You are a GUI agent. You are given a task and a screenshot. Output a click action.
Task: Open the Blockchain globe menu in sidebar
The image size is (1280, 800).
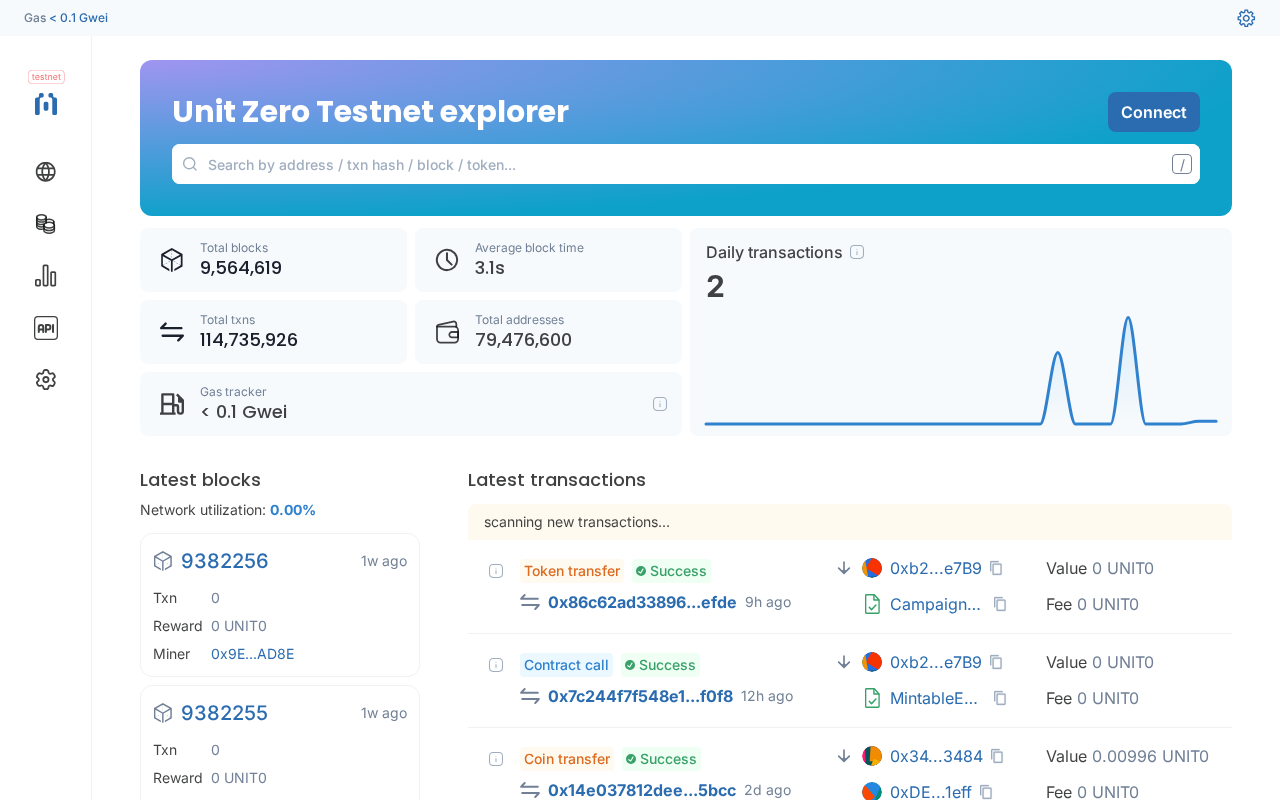[x=46, y=172]
